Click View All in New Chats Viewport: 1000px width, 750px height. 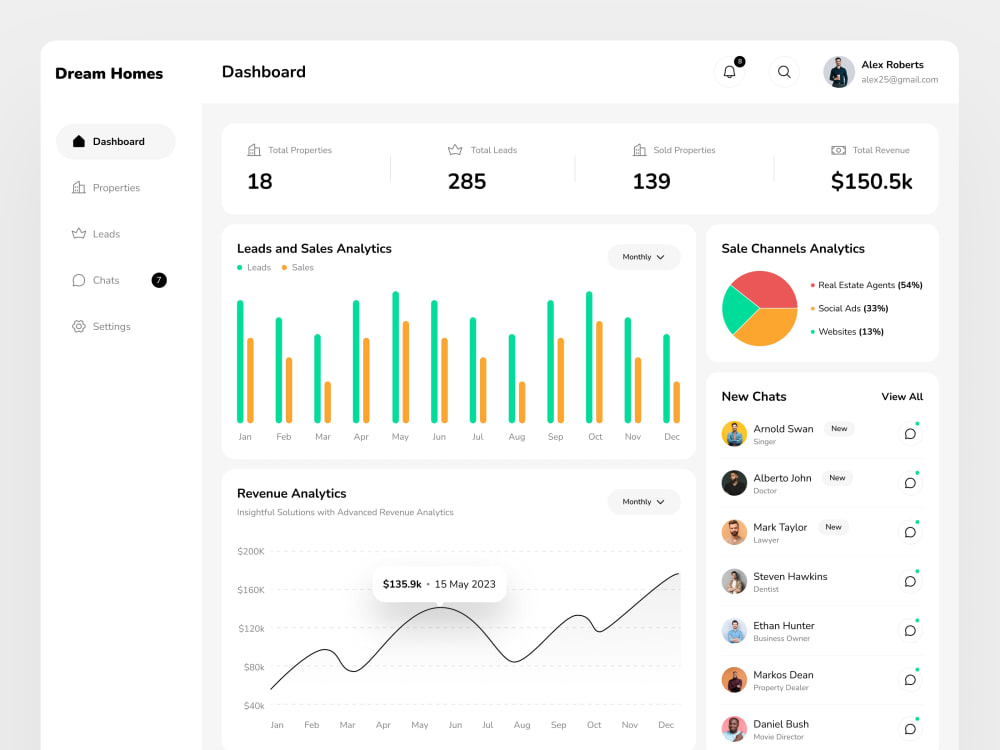902,397
